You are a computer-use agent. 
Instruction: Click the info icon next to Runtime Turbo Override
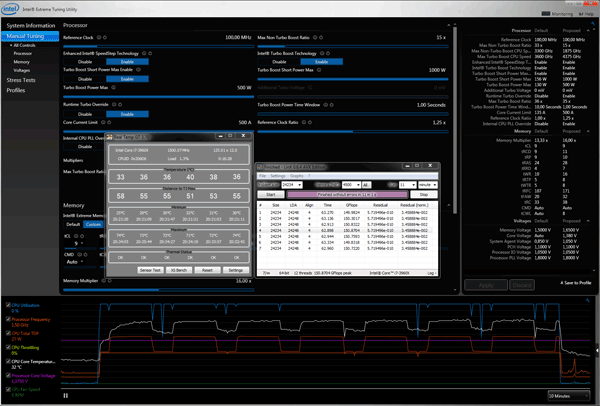pos(114,104)
